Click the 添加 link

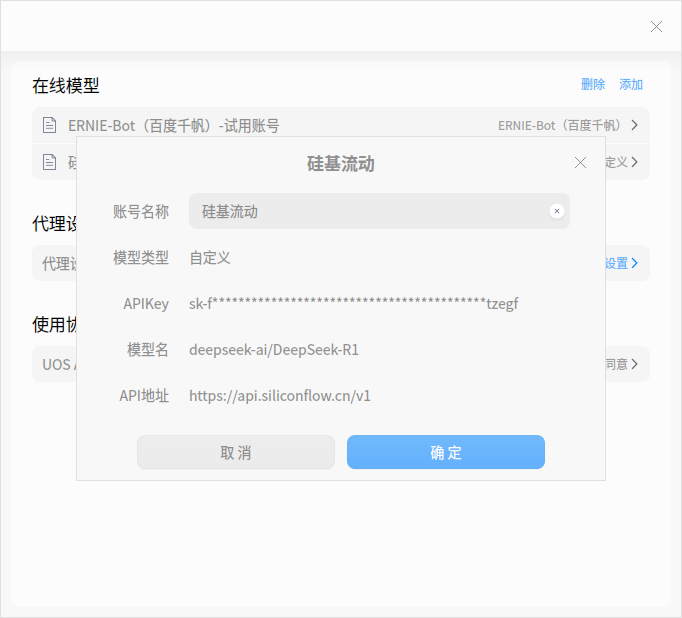(x=631, y=84)
